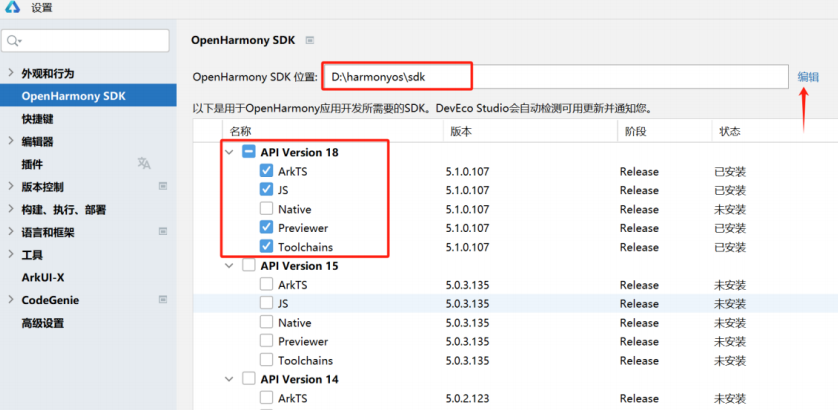Viewport: 838px width, 410px height.
Task: Expand CodeGenie settings section
Action: [11, 300]
